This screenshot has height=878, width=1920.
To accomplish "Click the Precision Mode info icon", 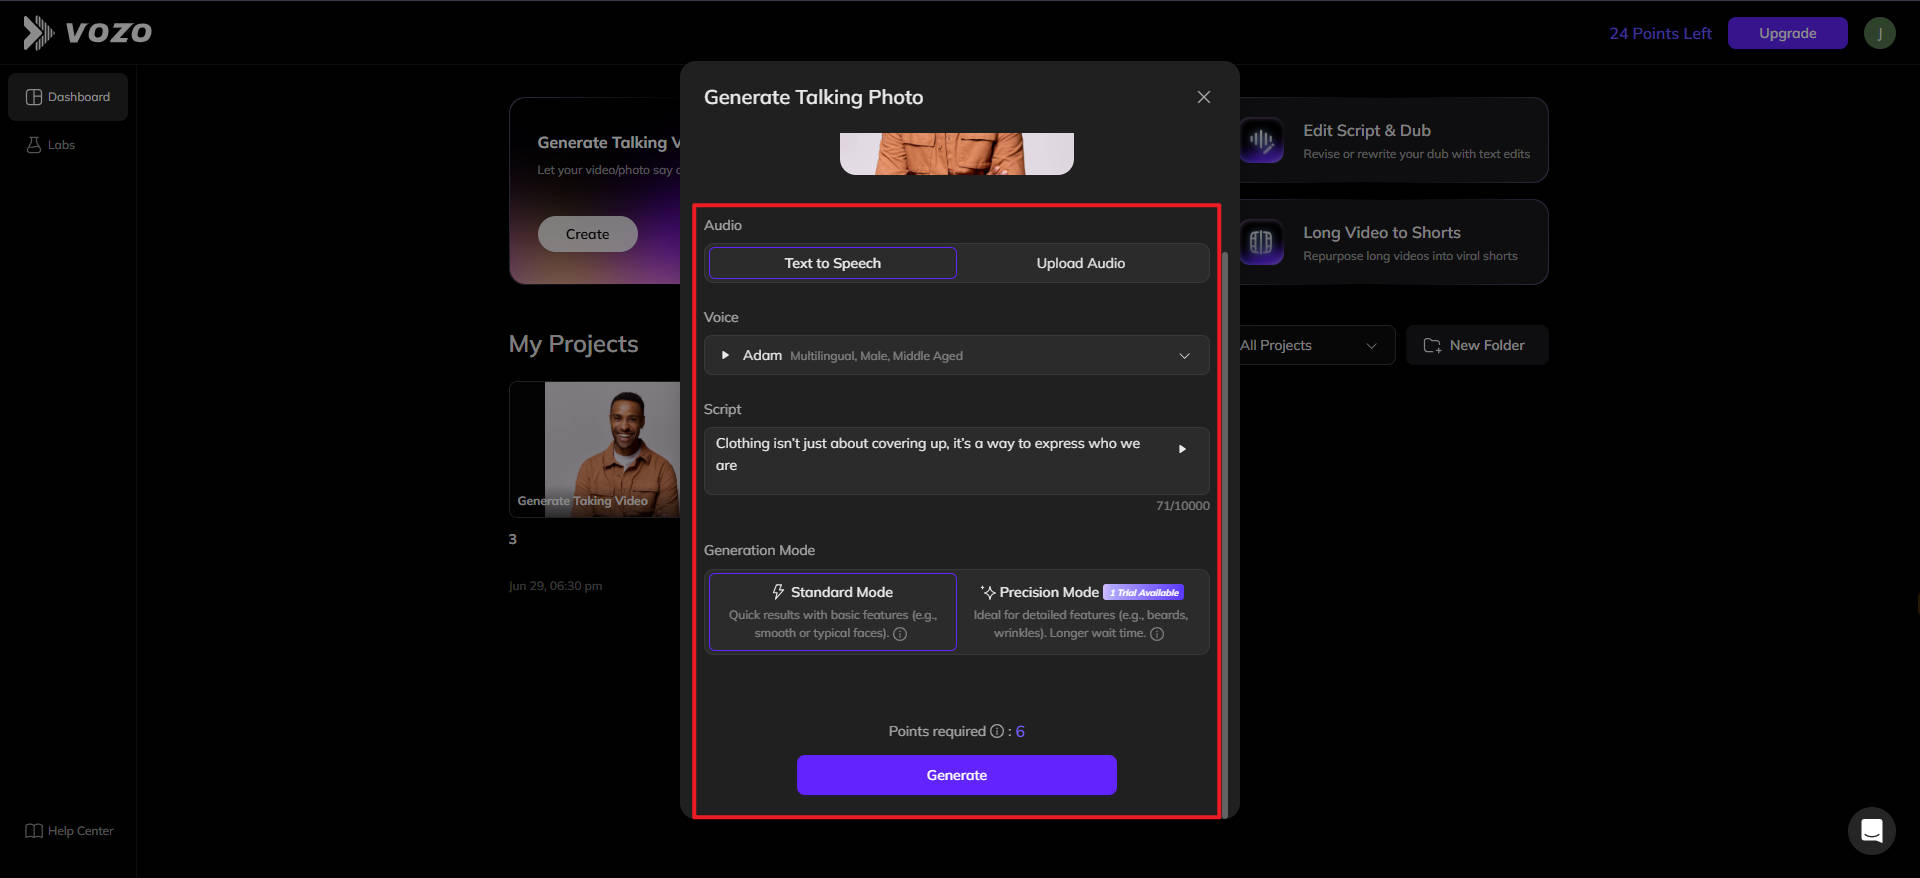I will click(1157, 634).
